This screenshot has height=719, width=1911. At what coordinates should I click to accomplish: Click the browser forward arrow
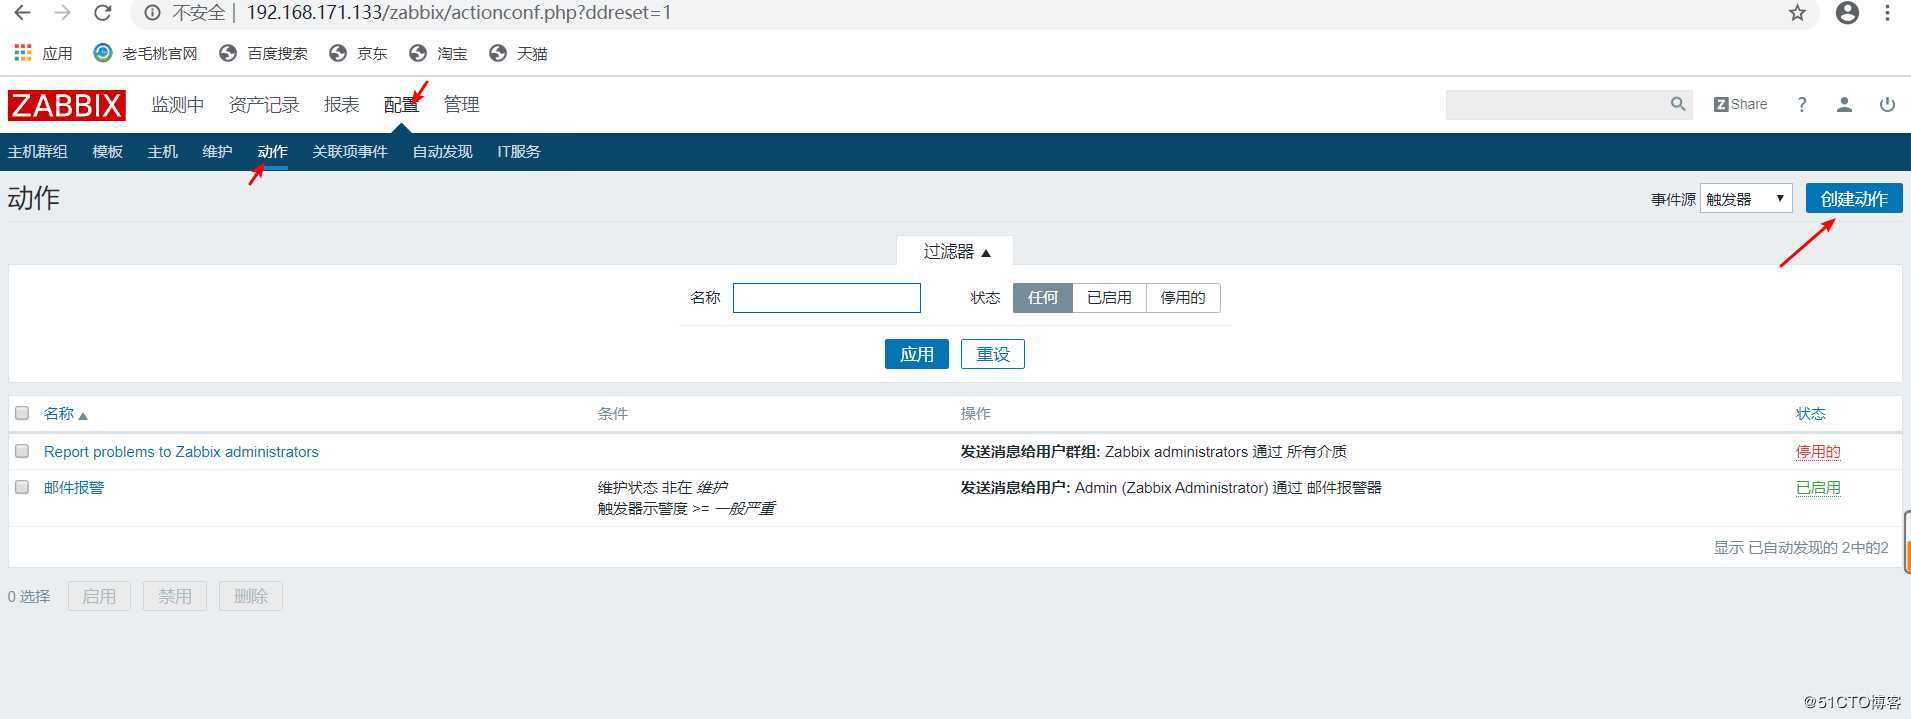click(x=62, y=13)
